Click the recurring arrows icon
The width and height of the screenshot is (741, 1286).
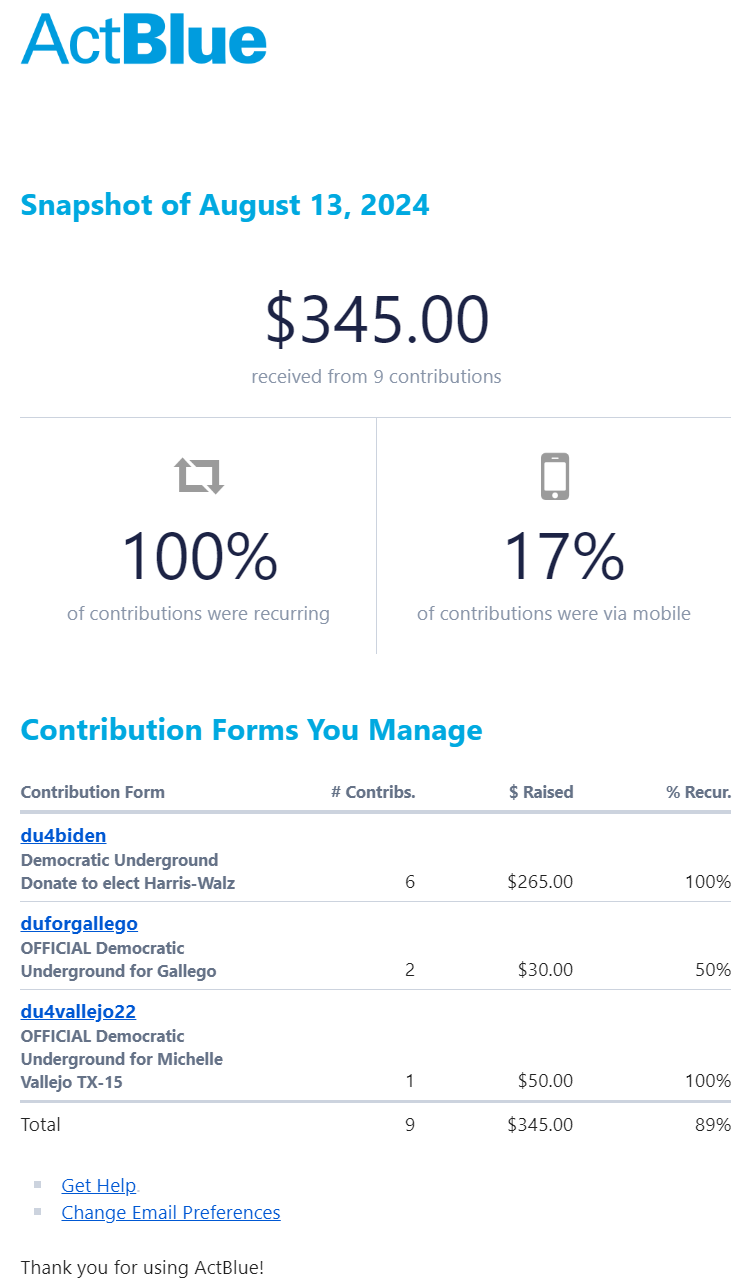[x=200, y=476]
